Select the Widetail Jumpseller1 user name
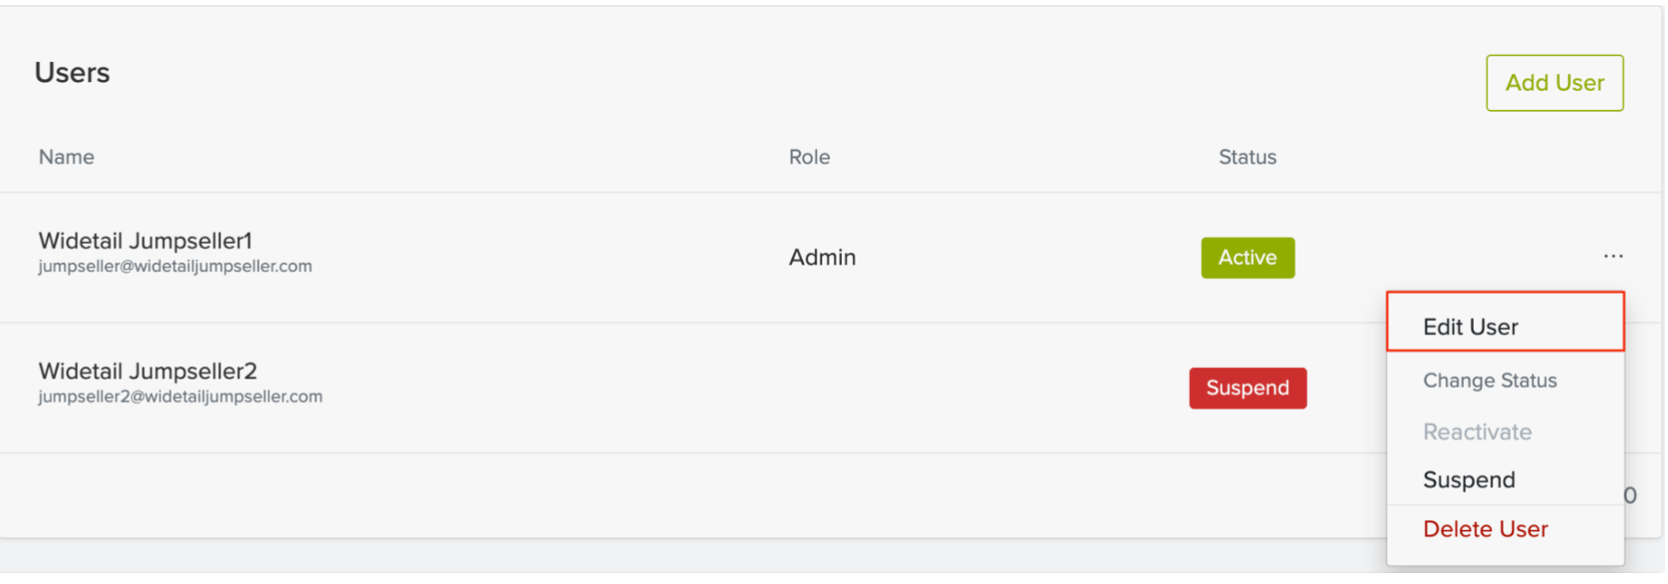The image size is (1668, 584). coord(145,241)
